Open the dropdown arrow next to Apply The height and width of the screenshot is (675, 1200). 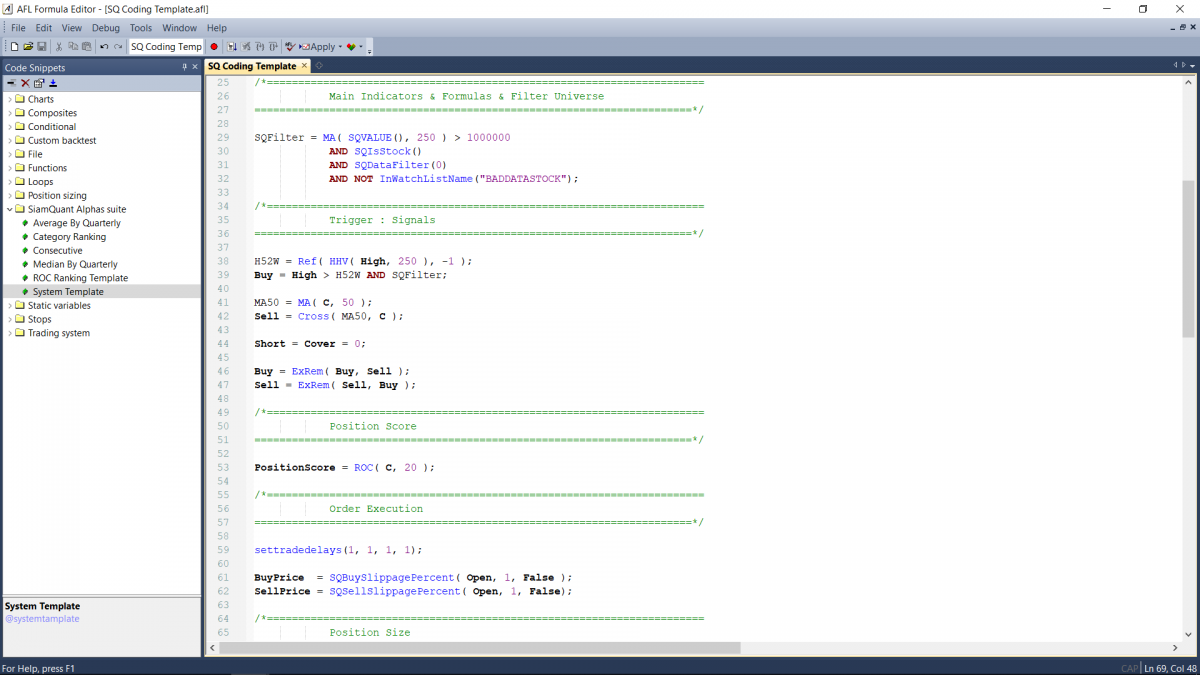tap(340, 47)
